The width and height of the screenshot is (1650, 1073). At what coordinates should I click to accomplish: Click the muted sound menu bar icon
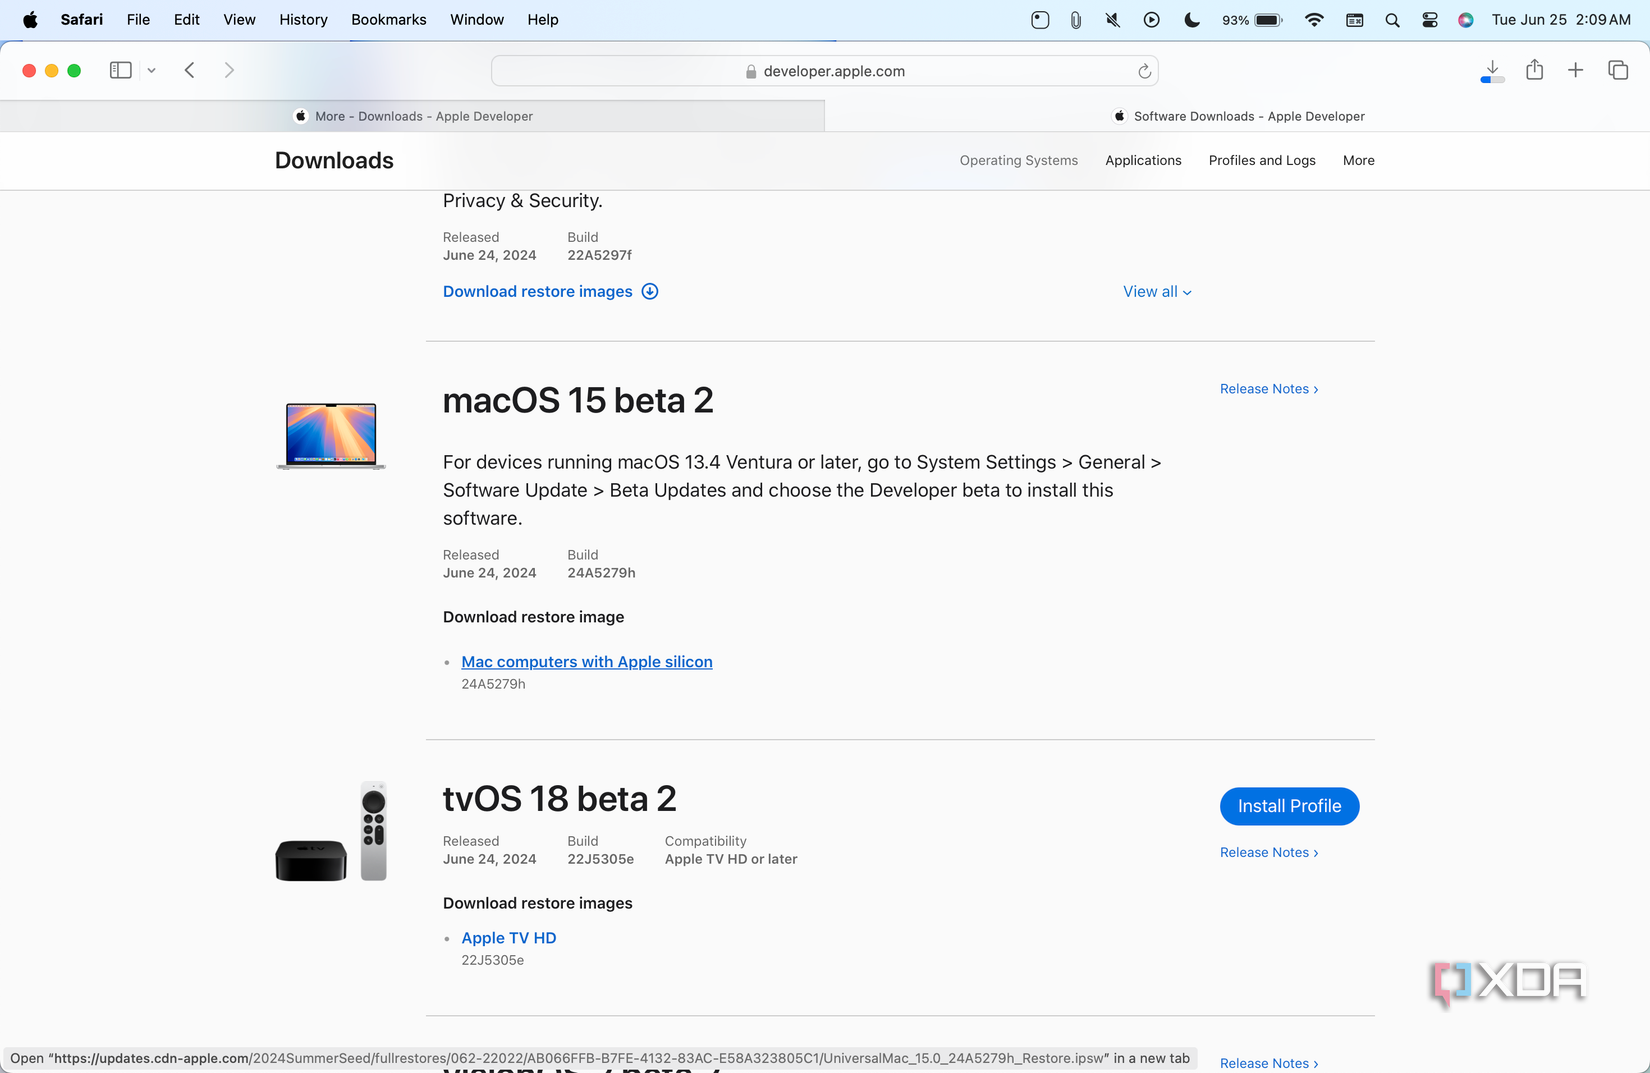[1112, 20]
